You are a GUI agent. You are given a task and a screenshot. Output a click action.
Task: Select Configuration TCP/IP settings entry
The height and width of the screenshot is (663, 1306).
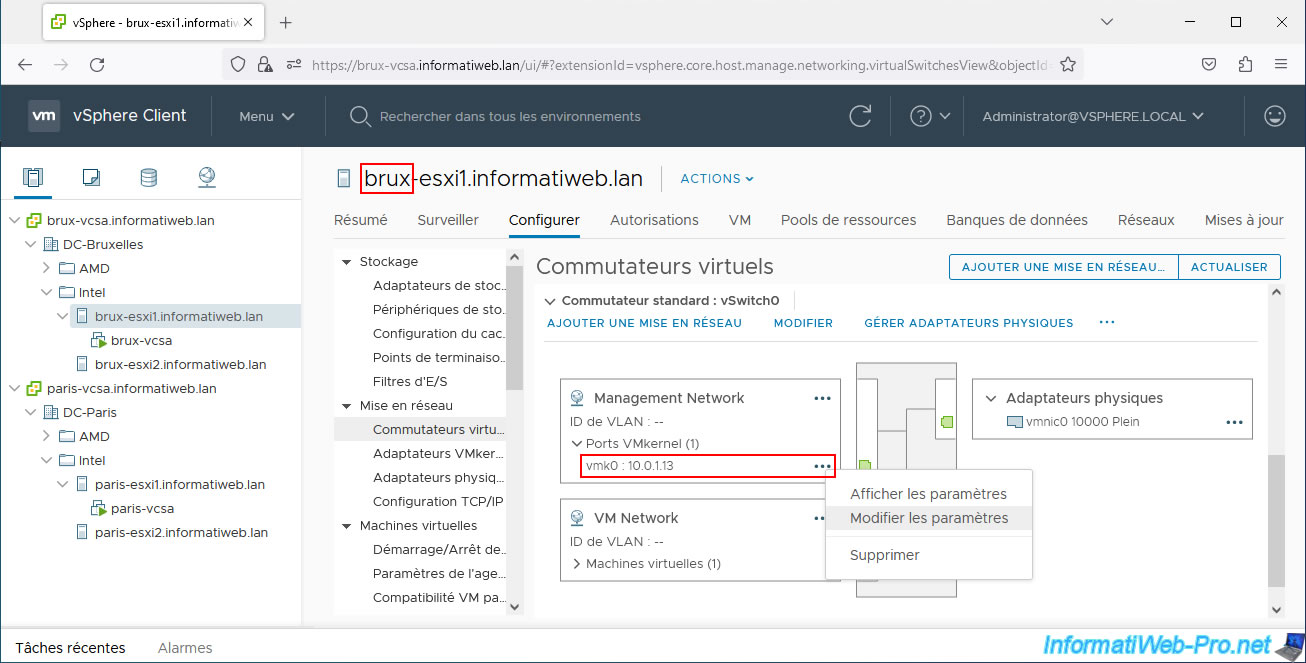[x=438, y=502]
